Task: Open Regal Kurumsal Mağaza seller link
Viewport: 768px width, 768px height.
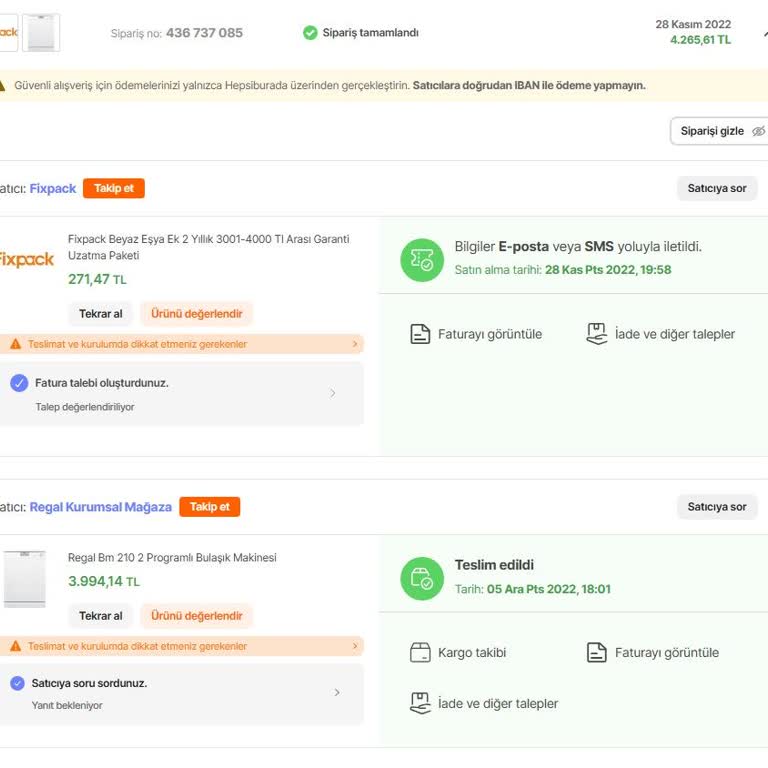Action: [x=100, y=507]
